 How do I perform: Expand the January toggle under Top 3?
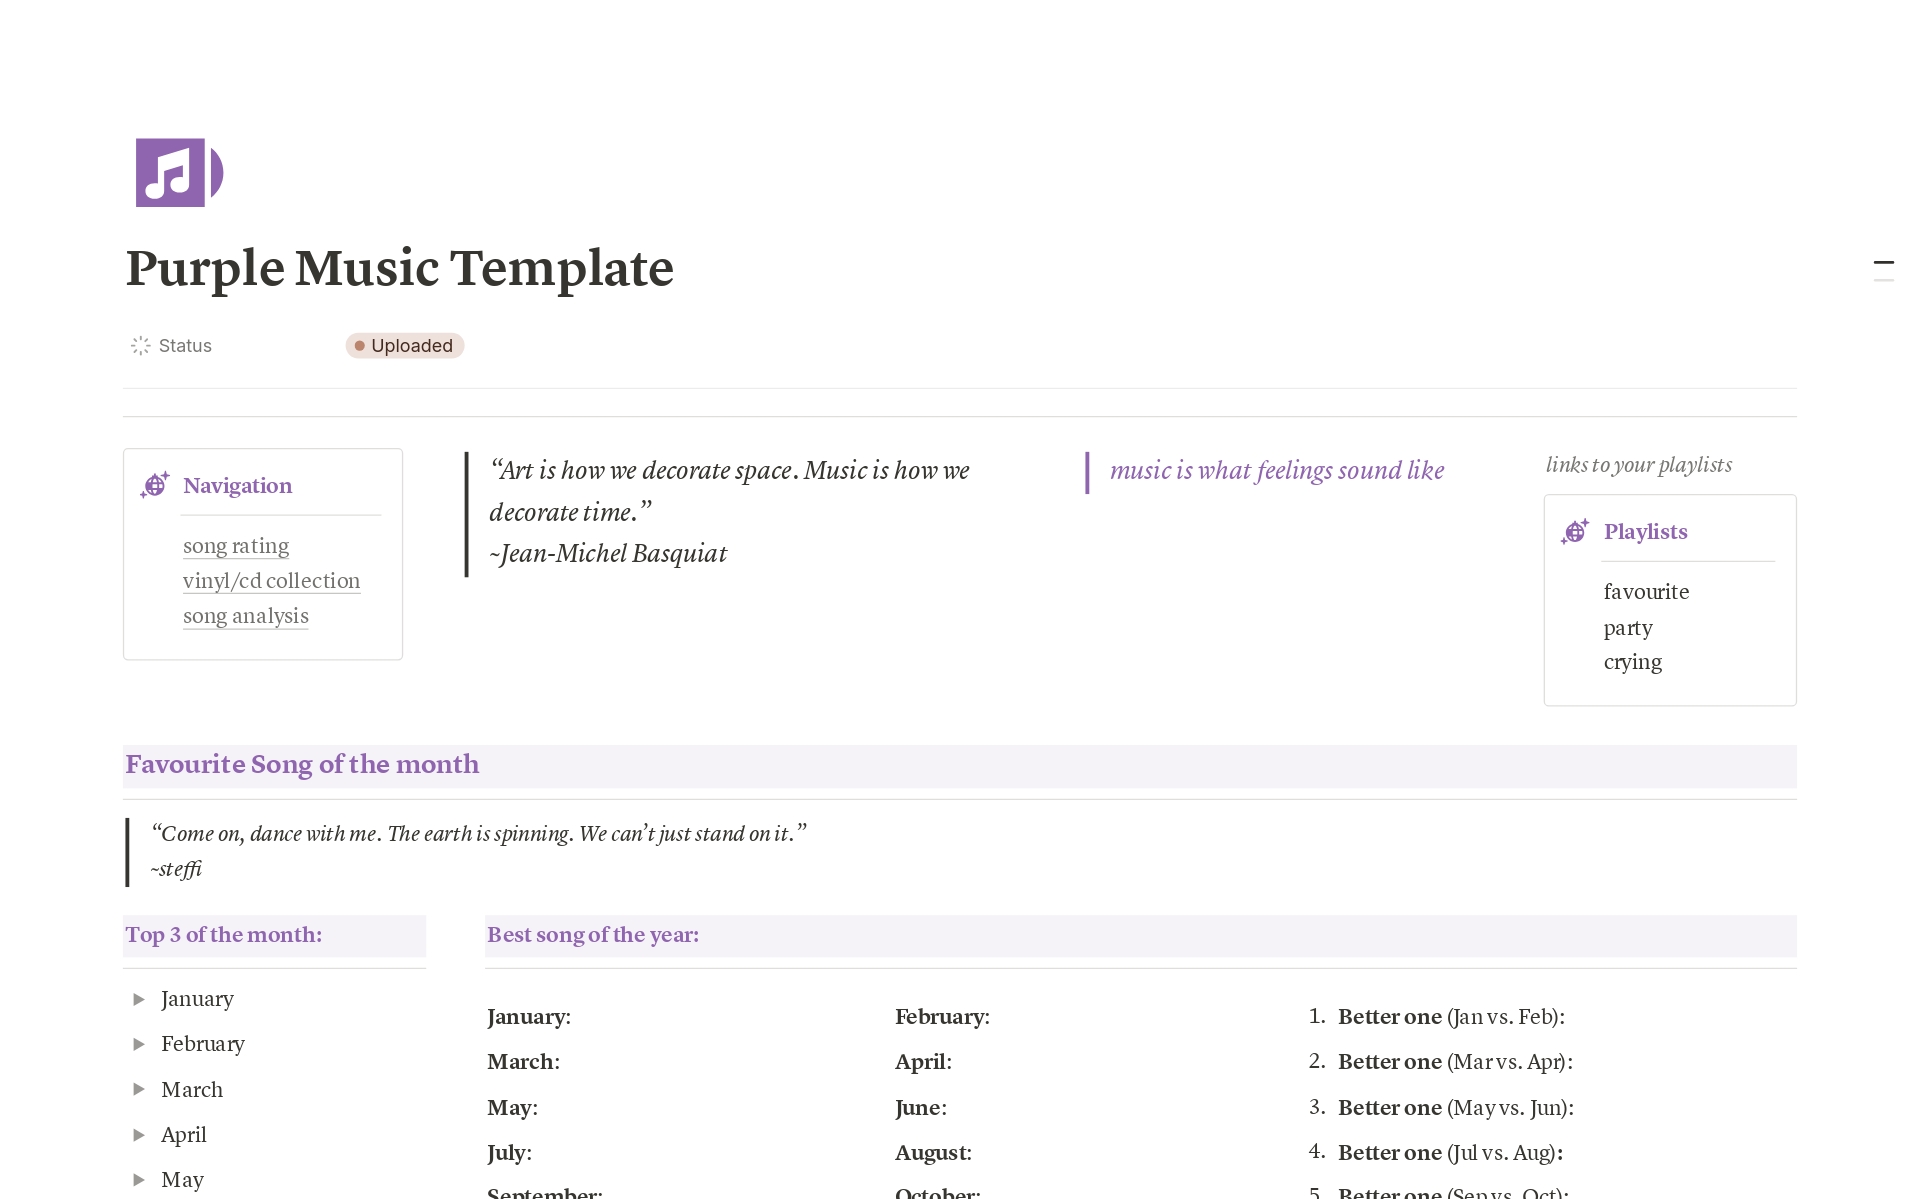pos(139,998)
